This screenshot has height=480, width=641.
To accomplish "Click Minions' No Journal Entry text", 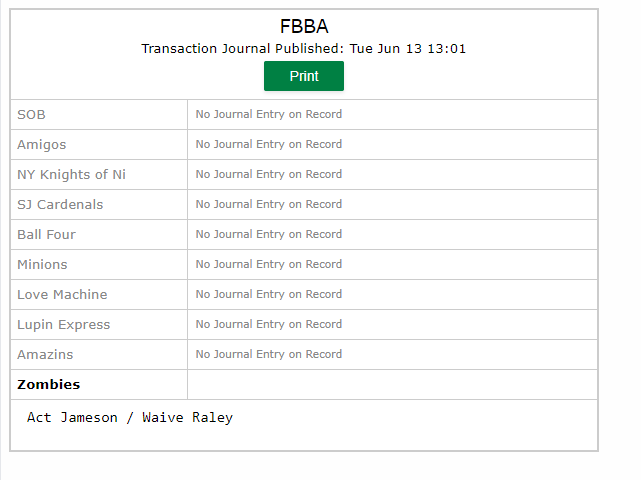I will click(x=269, y=265).
